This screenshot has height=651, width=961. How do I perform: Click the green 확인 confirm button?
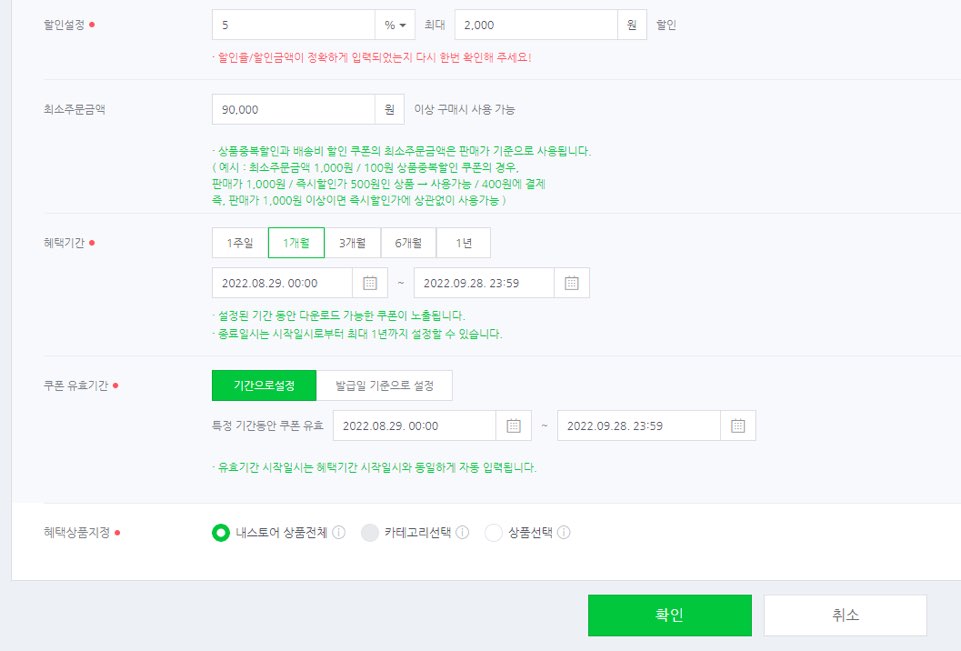point(669,615)
